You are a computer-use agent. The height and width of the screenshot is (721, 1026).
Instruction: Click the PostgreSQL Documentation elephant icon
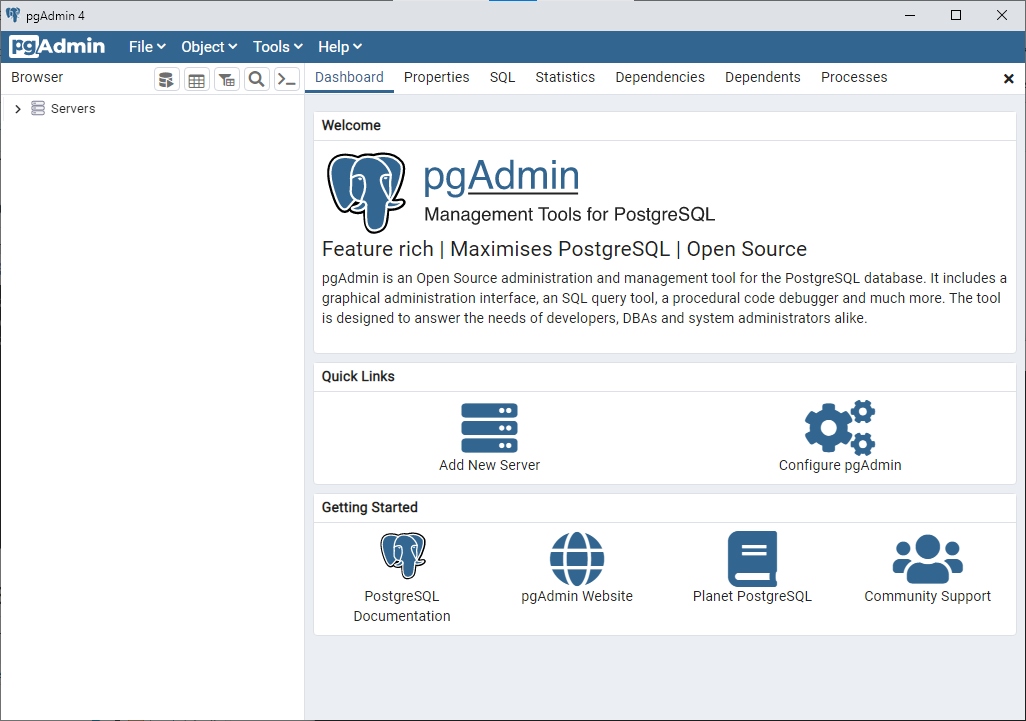[x=403, y=555]
